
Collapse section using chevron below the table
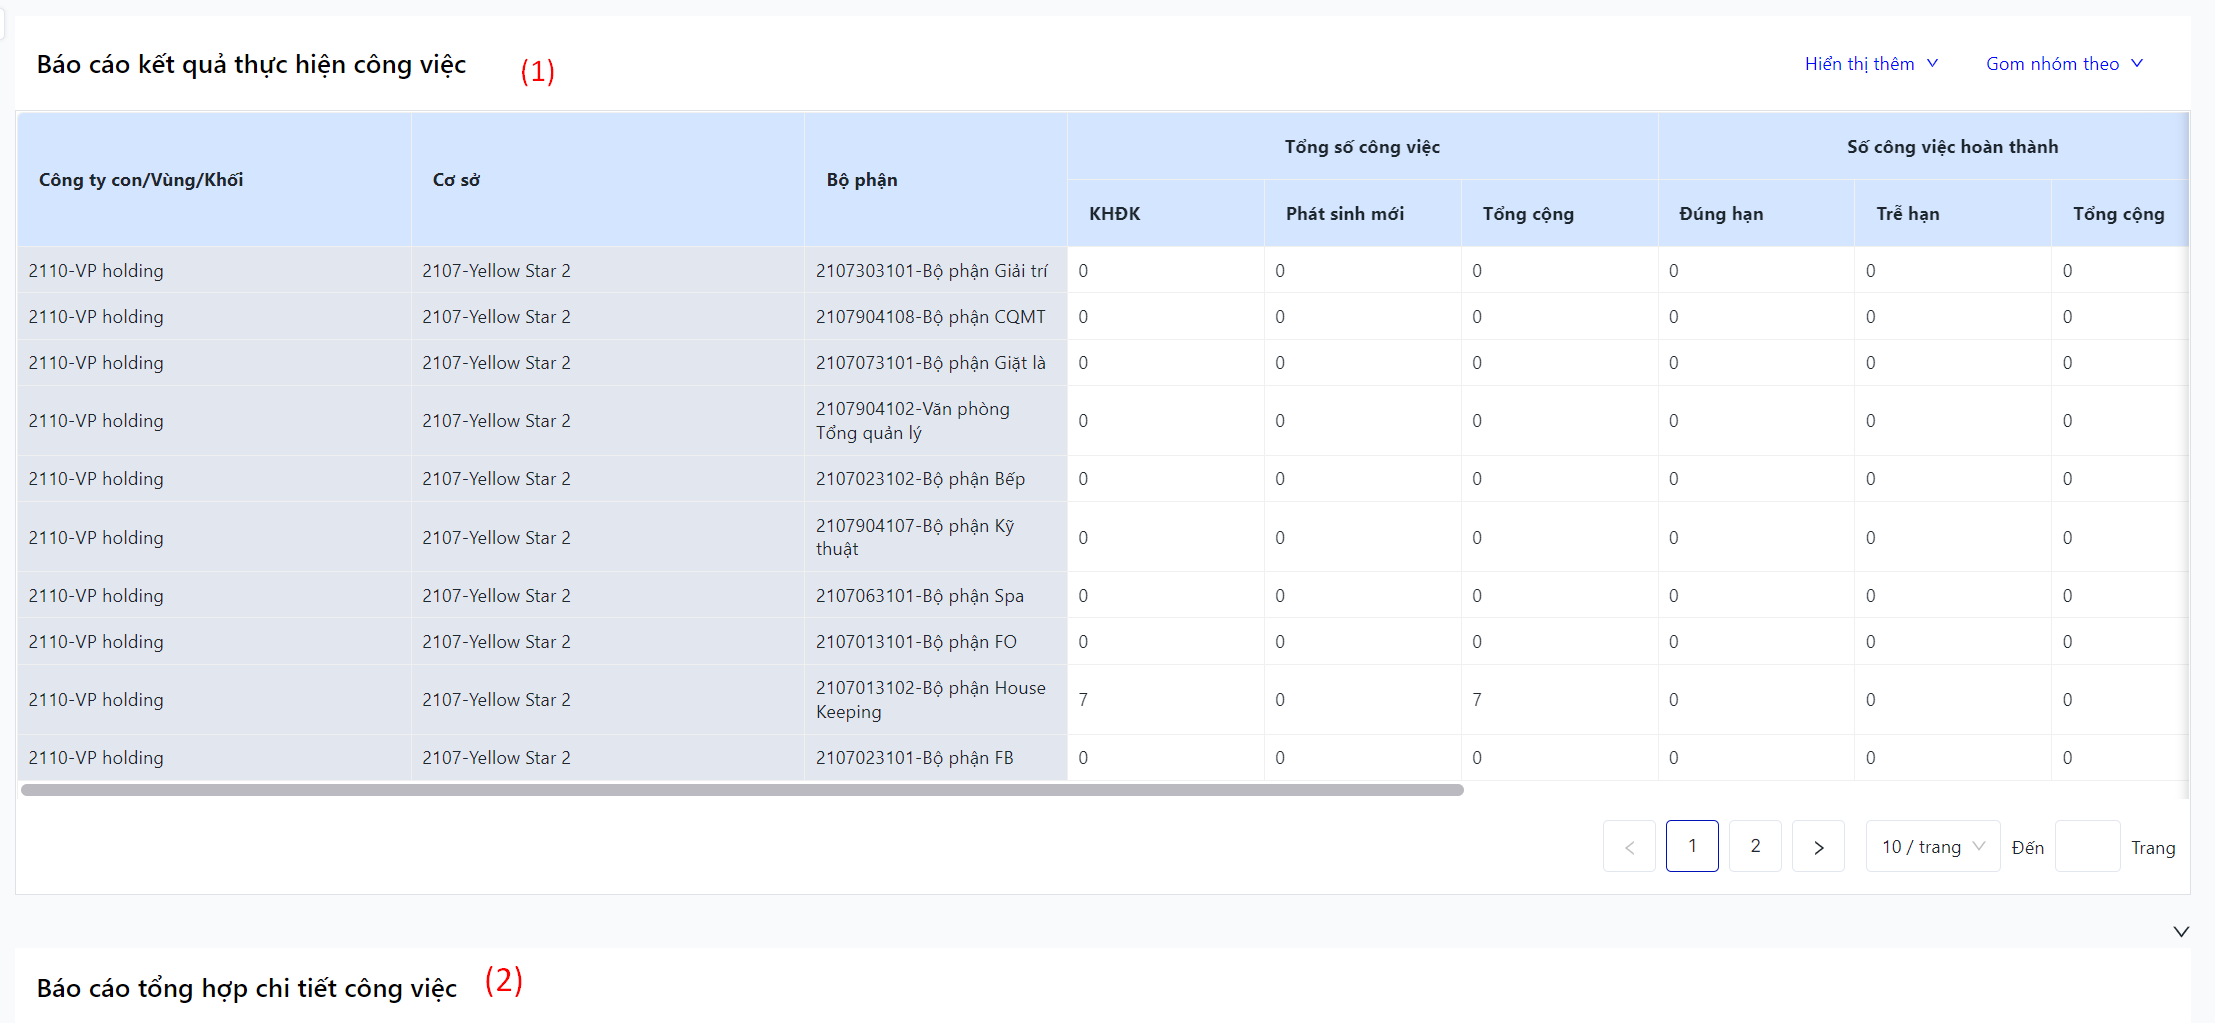[x=2181, y=931]
